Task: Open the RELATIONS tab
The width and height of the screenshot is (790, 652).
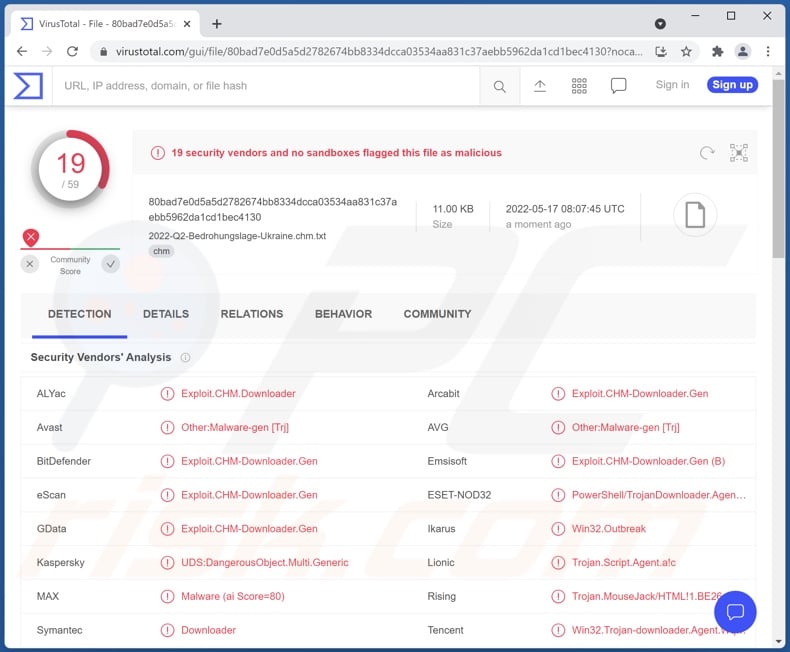Action: [252, 314]
